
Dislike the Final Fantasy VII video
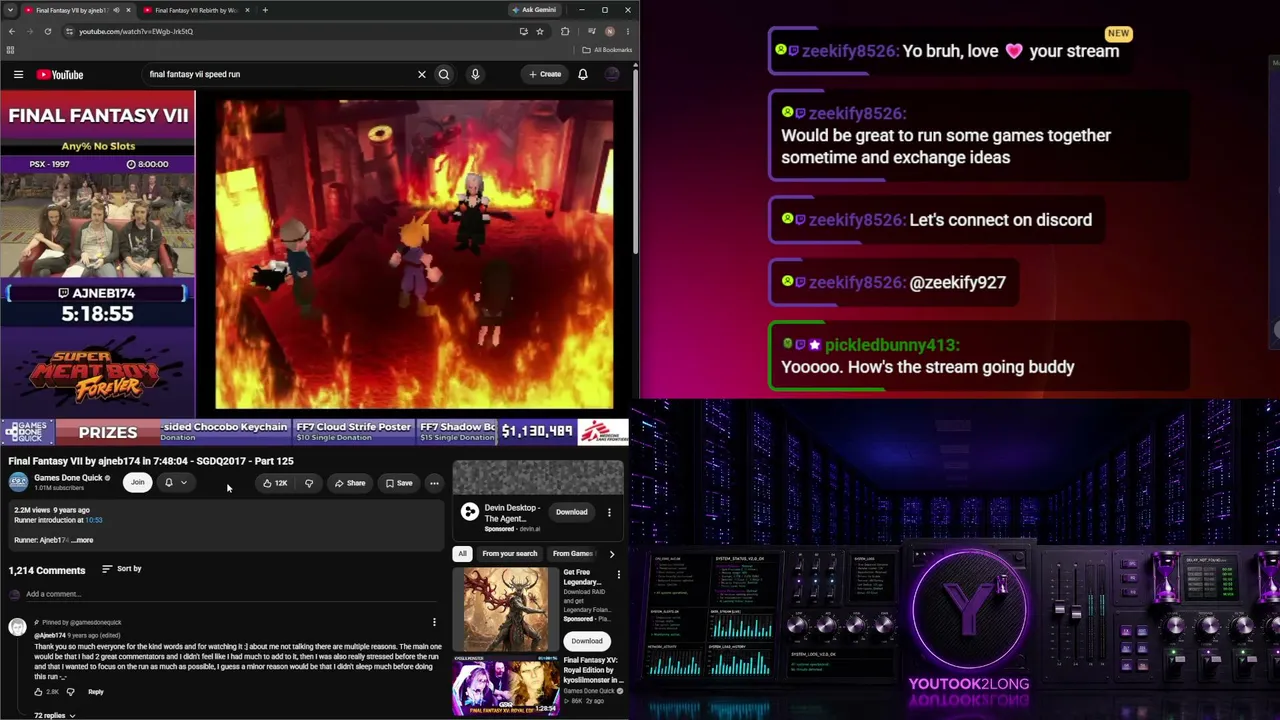309,483
